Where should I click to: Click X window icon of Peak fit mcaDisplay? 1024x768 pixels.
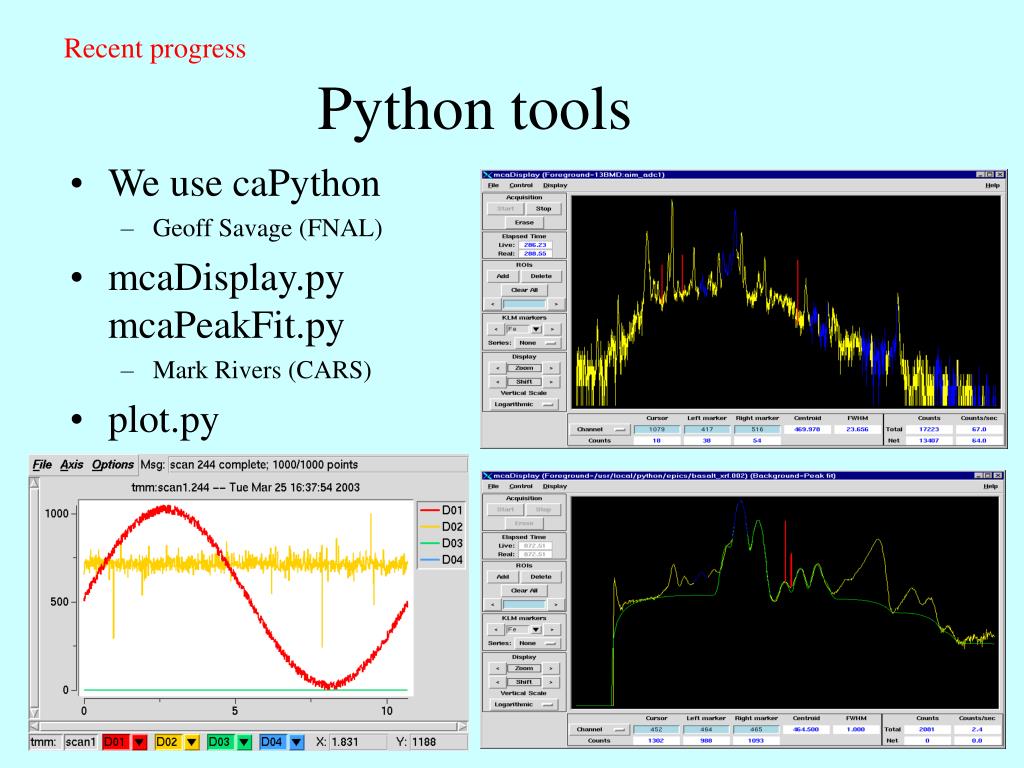(x=487, y=476)
